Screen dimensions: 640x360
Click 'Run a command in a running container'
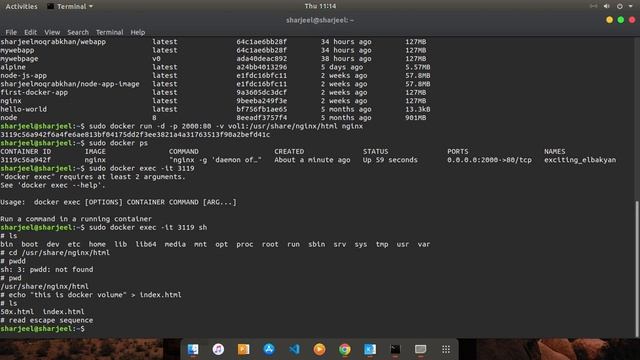point(76,219)
